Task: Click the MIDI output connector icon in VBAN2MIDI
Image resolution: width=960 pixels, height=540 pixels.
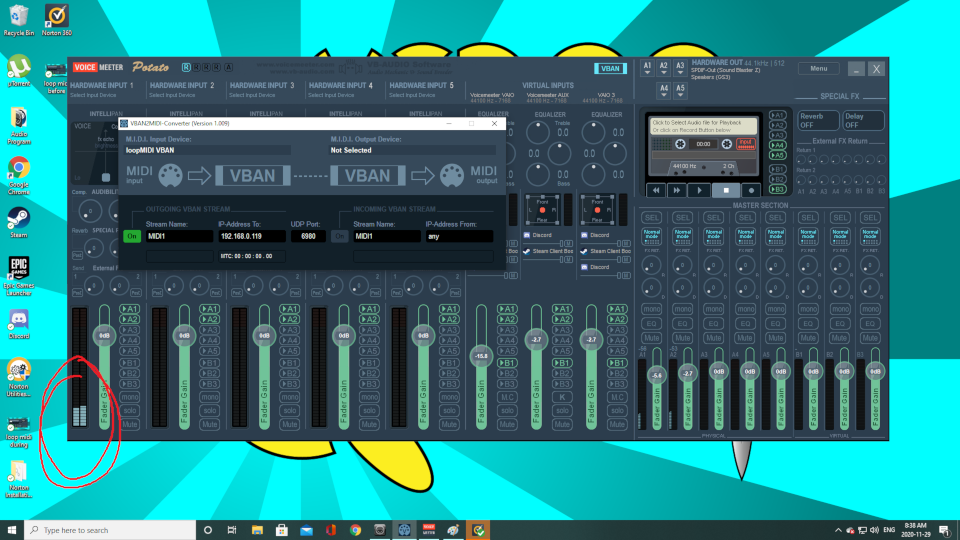Action: click(x=452, y=176)
